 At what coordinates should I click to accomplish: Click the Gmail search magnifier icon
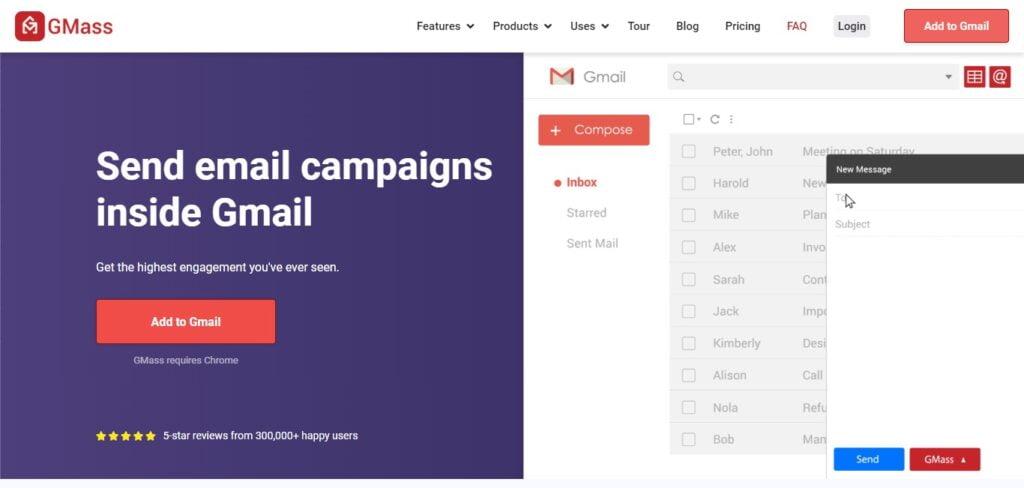coord(679,77)
